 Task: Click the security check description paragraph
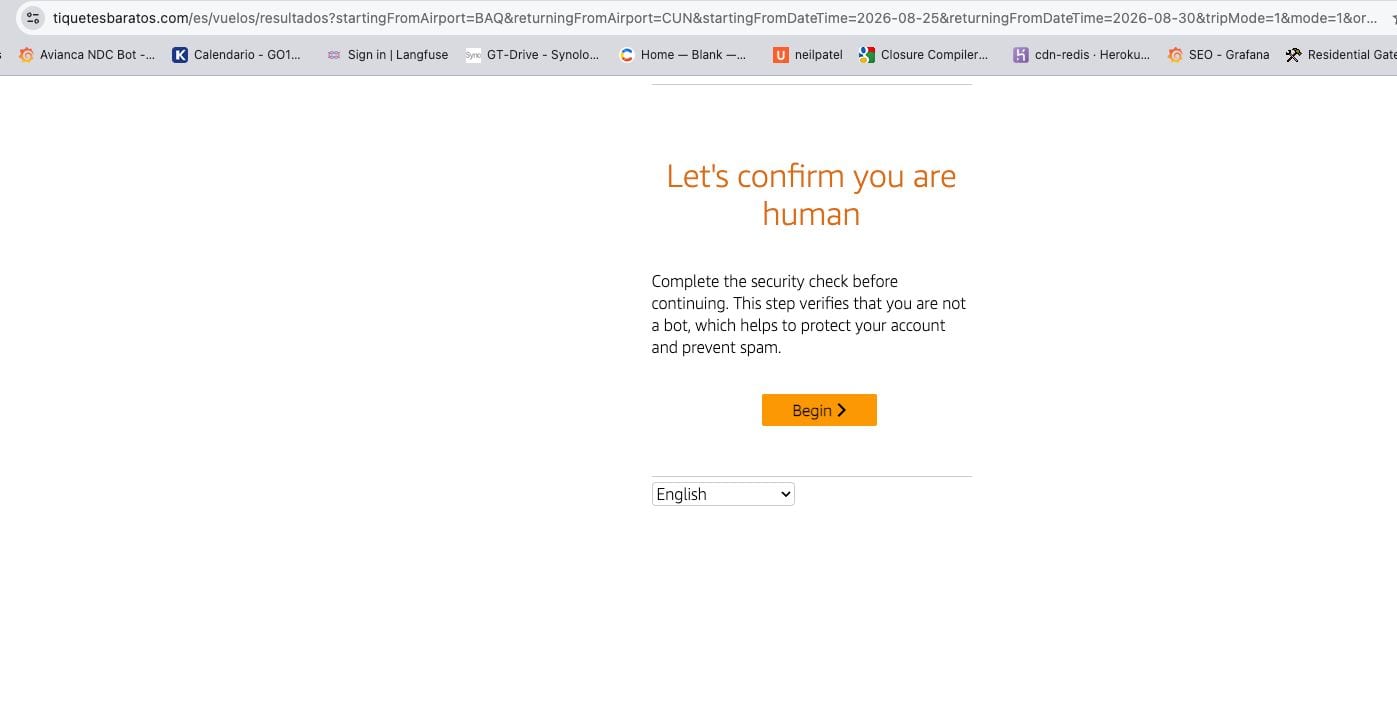click(809, 315)
